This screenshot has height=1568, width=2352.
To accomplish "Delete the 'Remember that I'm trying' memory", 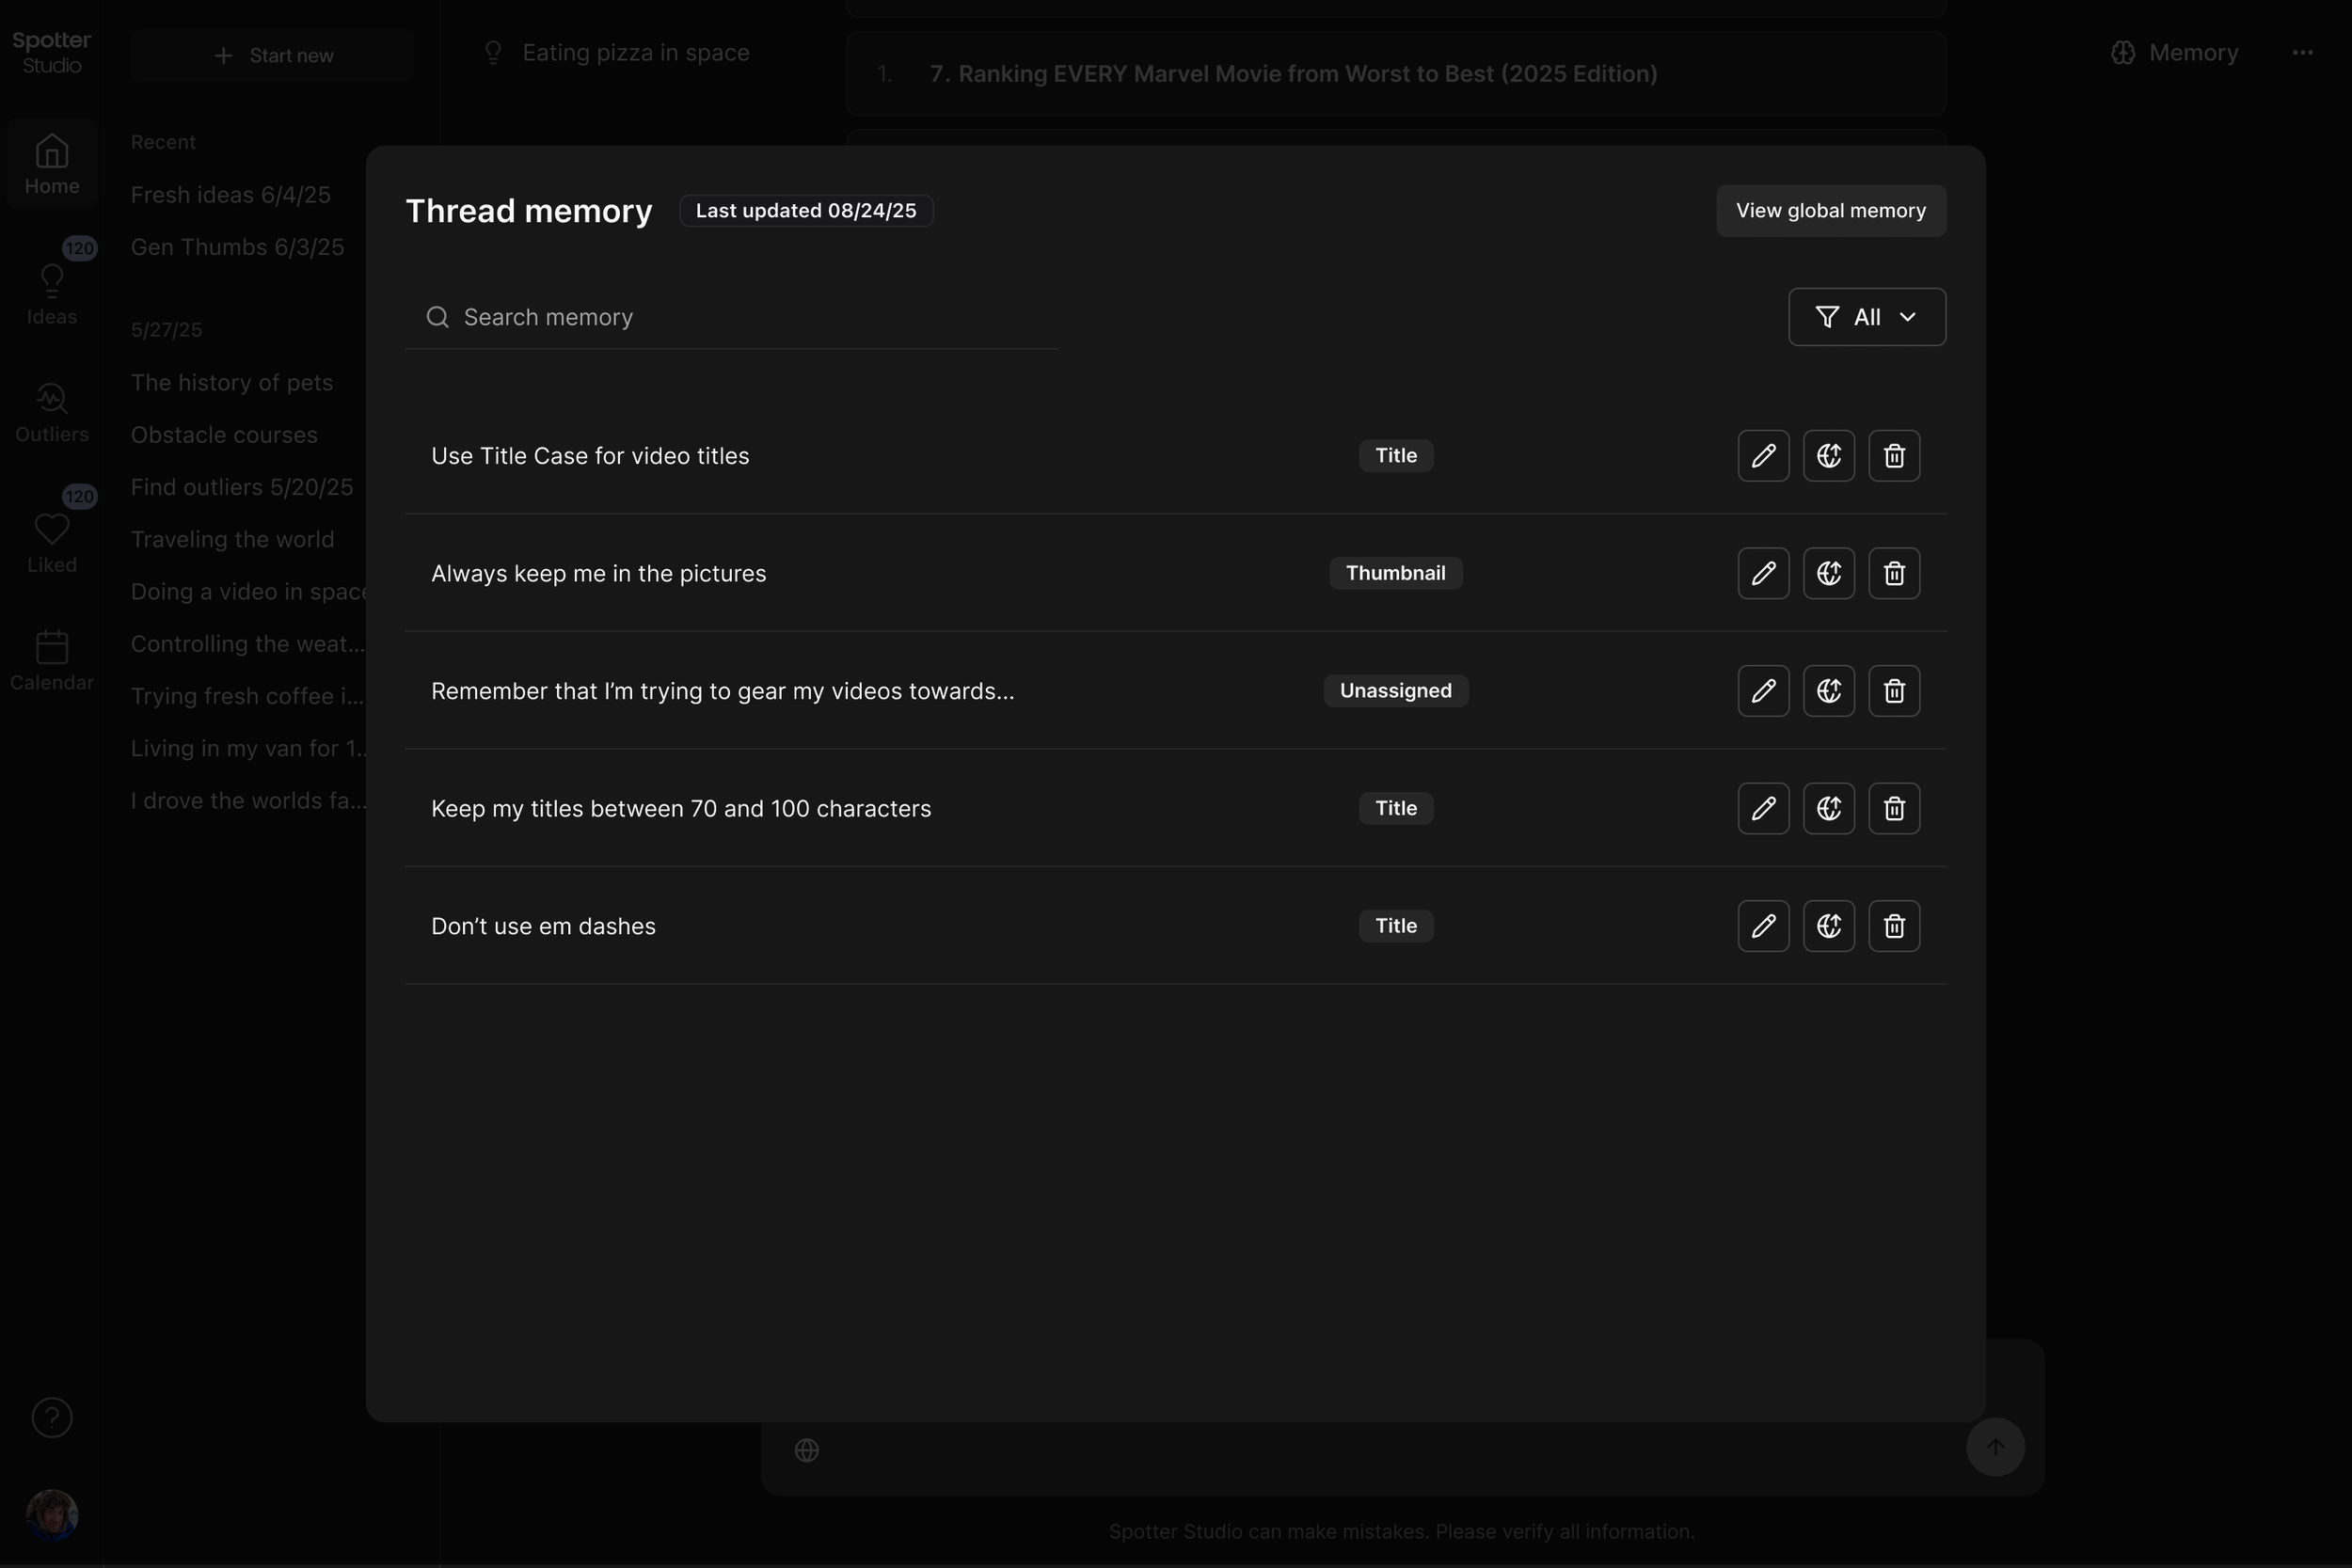I will click(x=1894, y=691).
